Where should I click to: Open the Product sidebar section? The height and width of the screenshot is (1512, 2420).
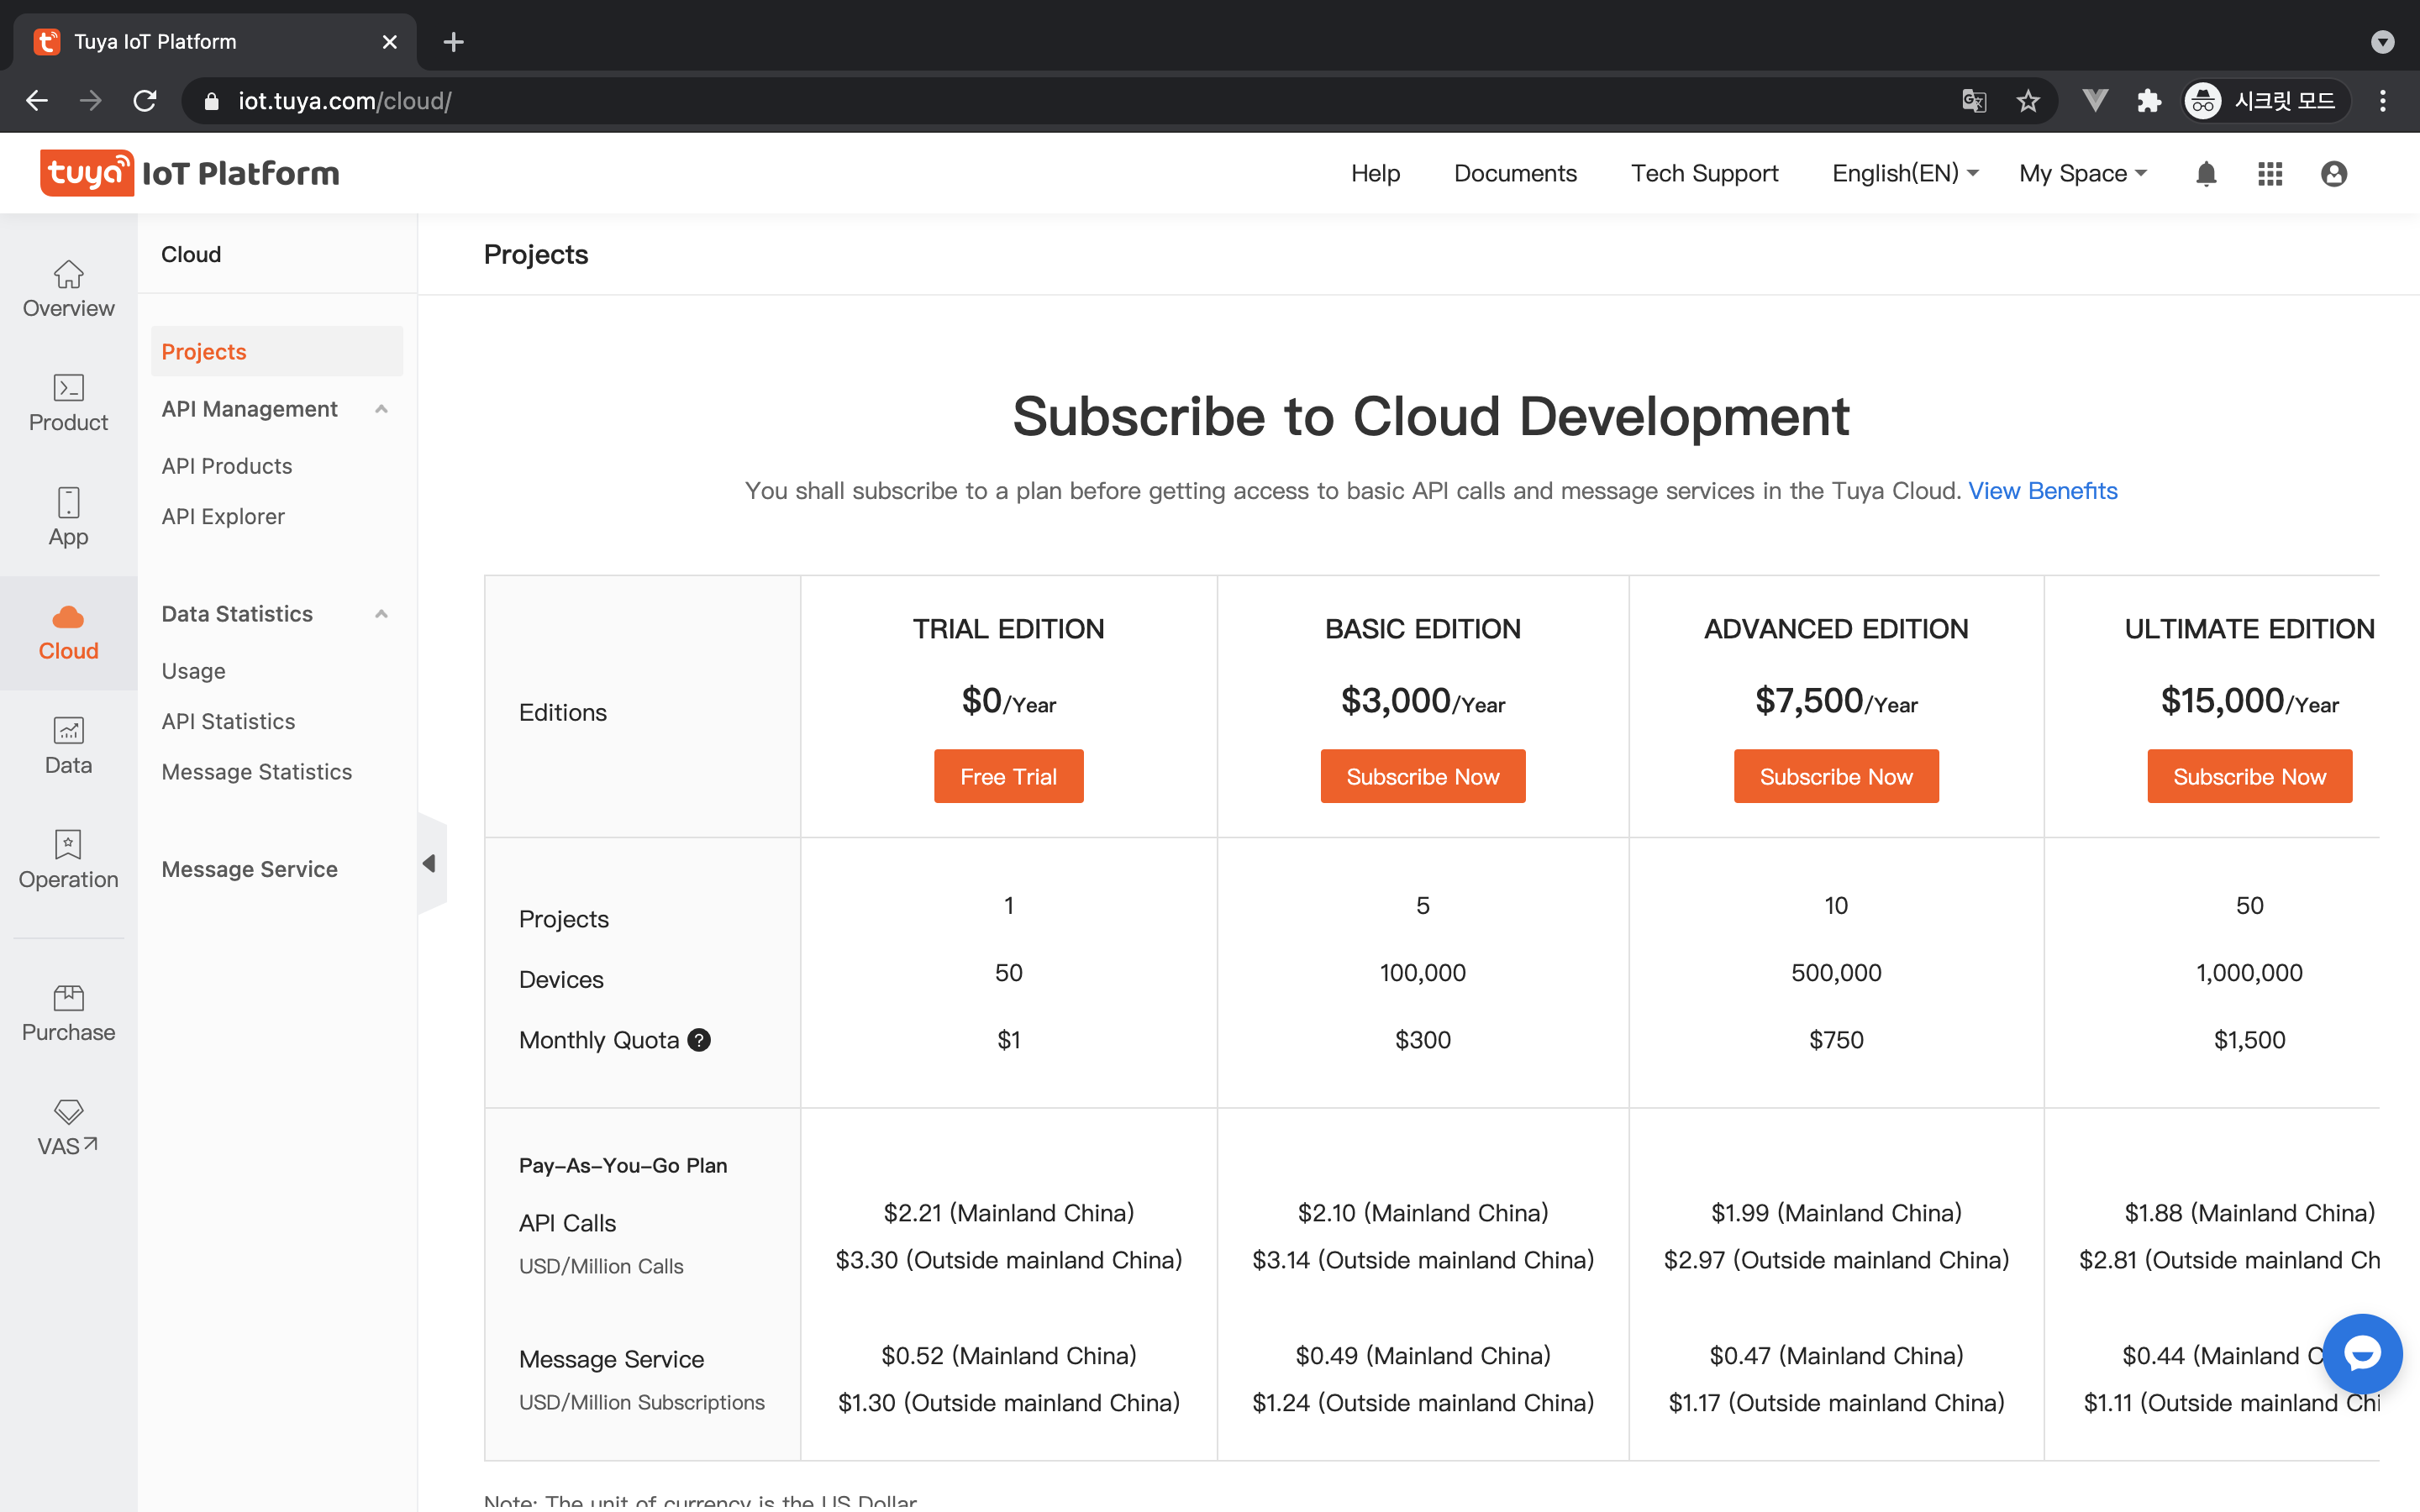click(x=68, y=403)
